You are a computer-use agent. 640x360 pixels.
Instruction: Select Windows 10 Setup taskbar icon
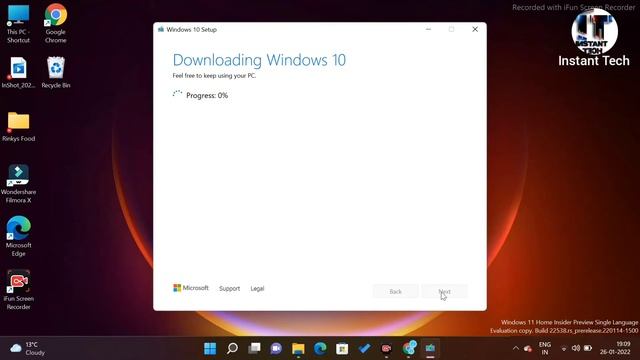point(430,348)
